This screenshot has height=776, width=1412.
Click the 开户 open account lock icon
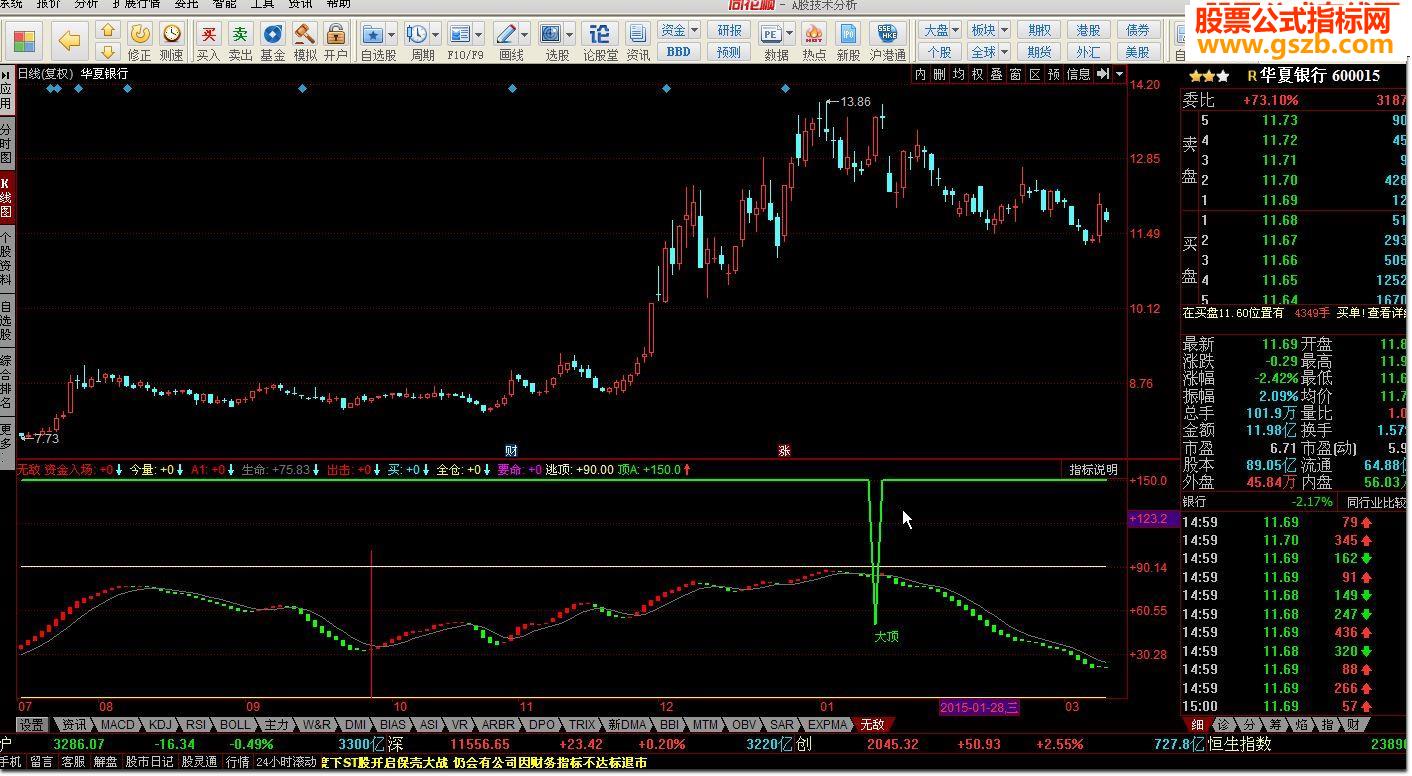point(336,42)
